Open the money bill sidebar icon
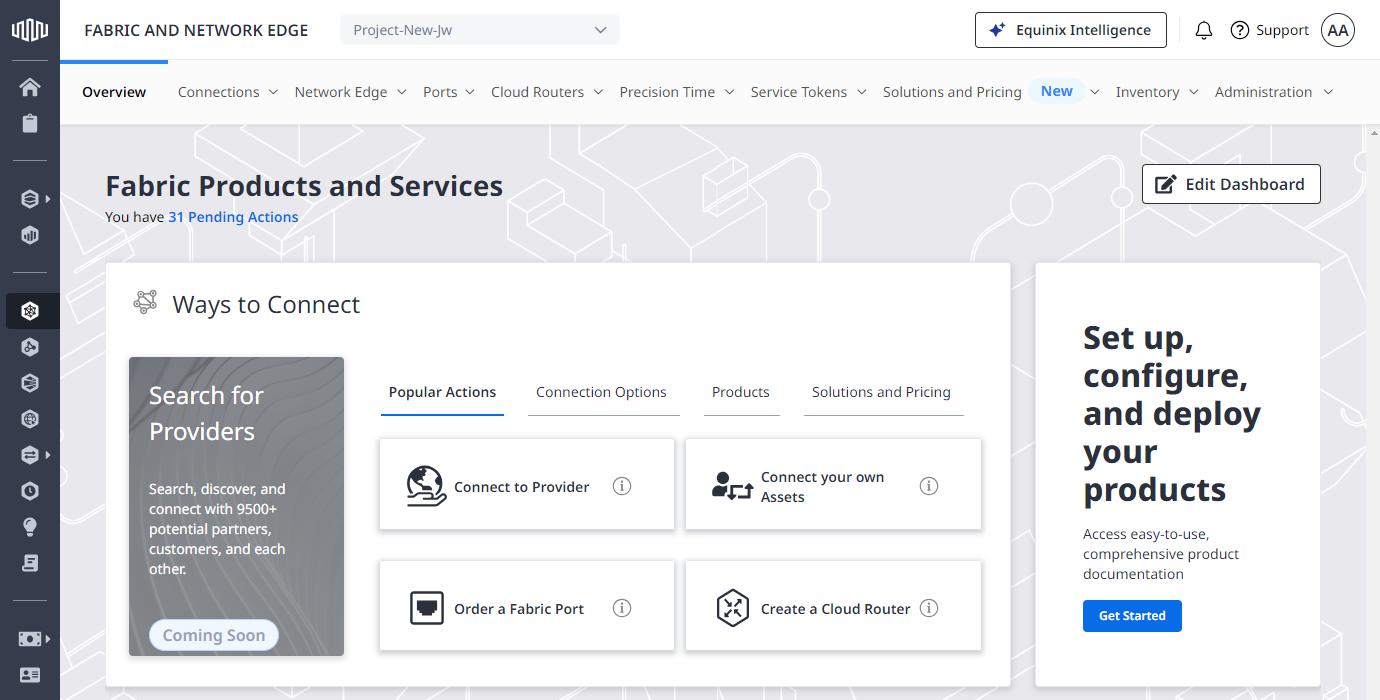The image size is (1380, 700). coord(30,639)
